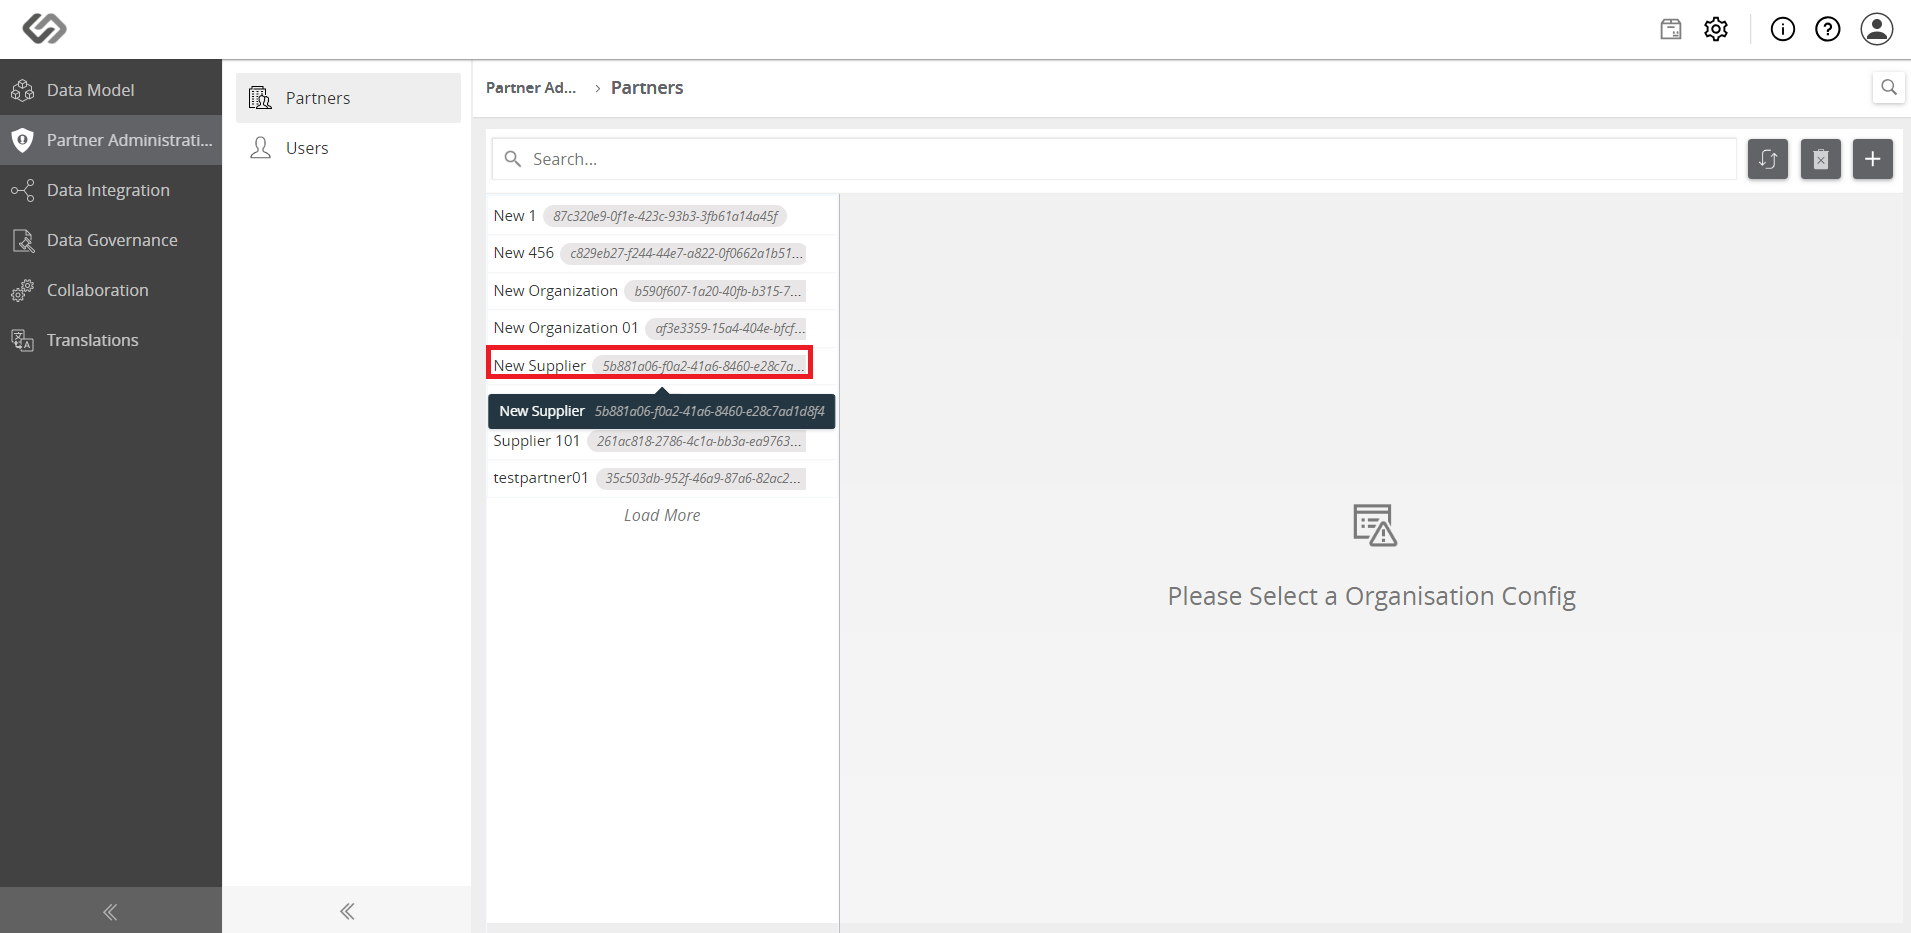
Task: Open the settings gear icon
Action: click(x=1716, y=29)
